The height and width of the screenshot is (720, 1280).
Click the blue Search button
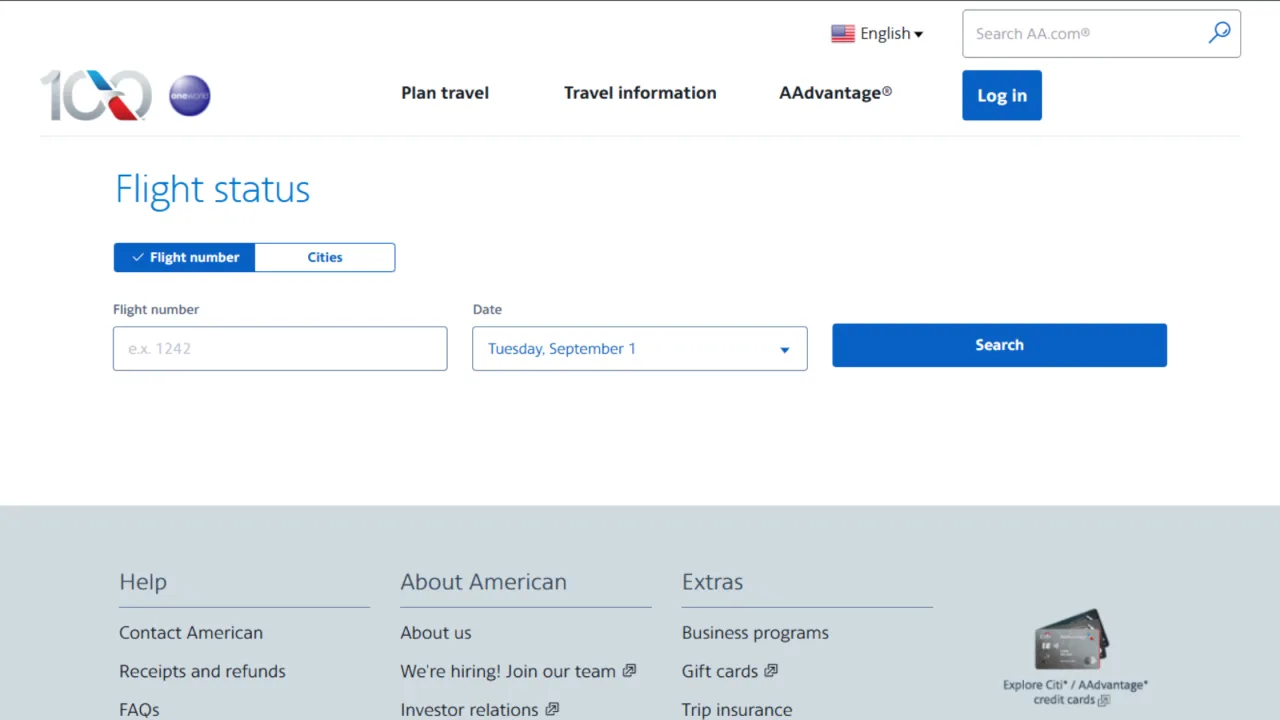pyautogui.click(x=1000, y=345)
